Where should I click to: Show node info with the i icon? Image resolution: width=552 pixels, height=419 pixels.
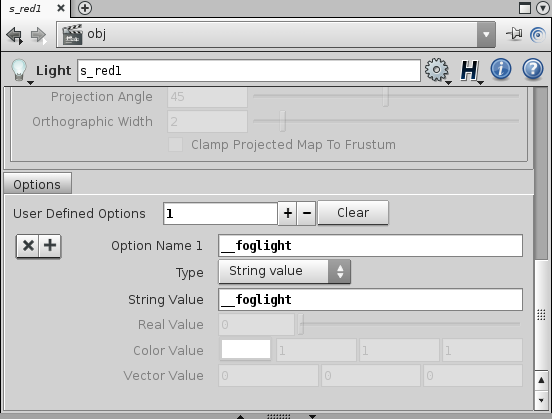click(x=501, y=69)
